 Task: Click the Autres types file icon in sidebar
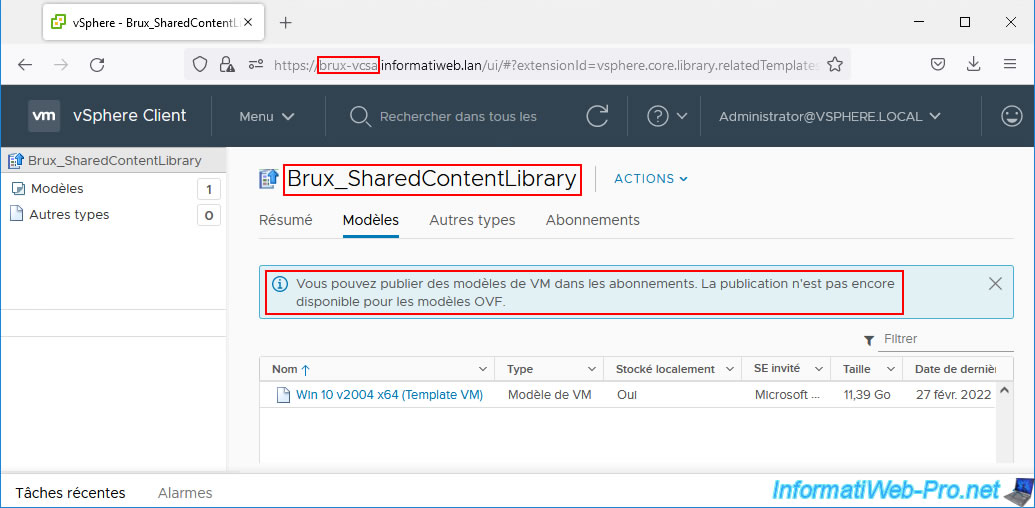tap(18, 214)
